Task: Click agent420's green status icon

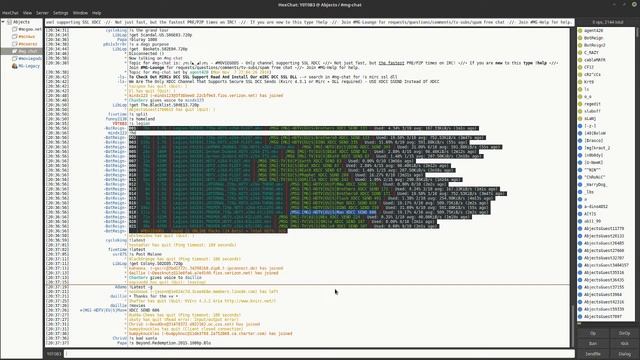Action: (580, 31)
